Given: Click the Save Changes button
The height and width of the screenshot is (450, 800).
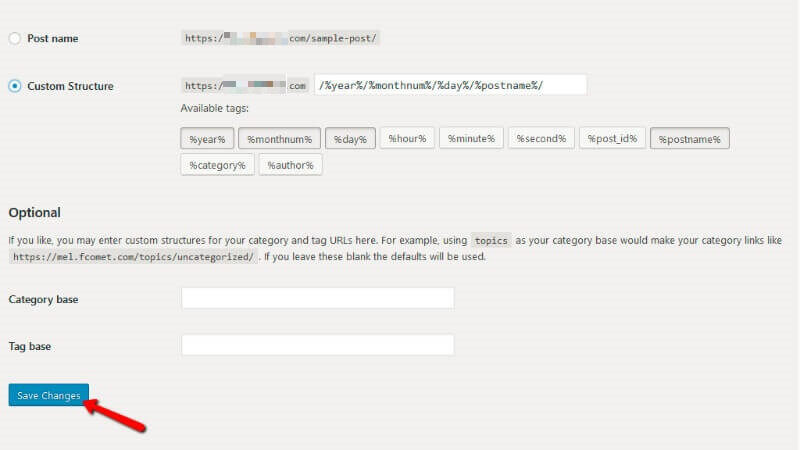Looking at the screenshot, I should coord(48,395).
